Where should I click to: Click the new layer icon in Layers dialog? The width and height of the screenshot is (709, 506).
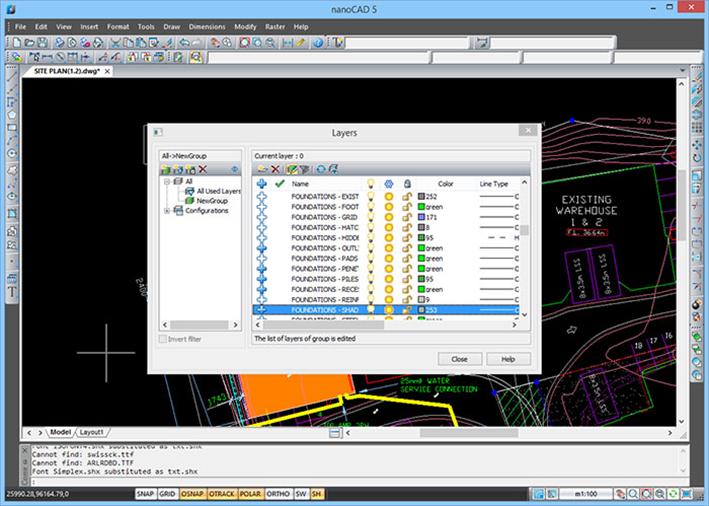pos(262,169)
